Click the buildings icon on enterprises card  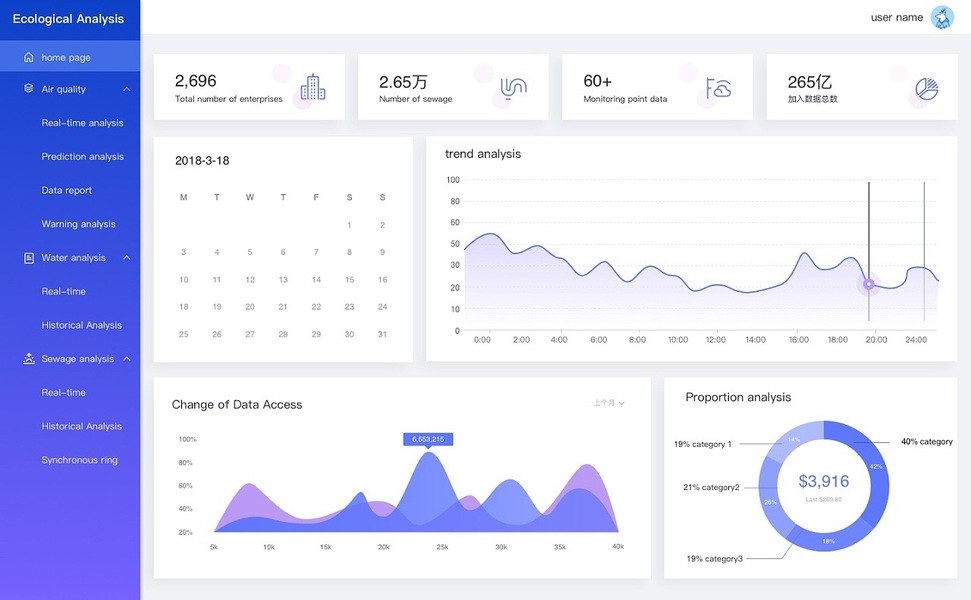[x=313, y=87]
